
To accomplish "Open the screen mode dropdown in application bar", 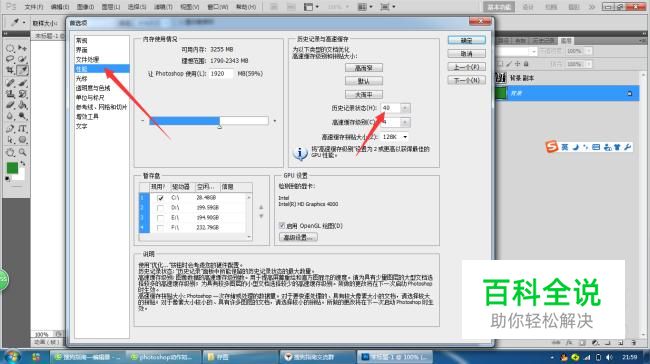I will [x=388, y=7].
